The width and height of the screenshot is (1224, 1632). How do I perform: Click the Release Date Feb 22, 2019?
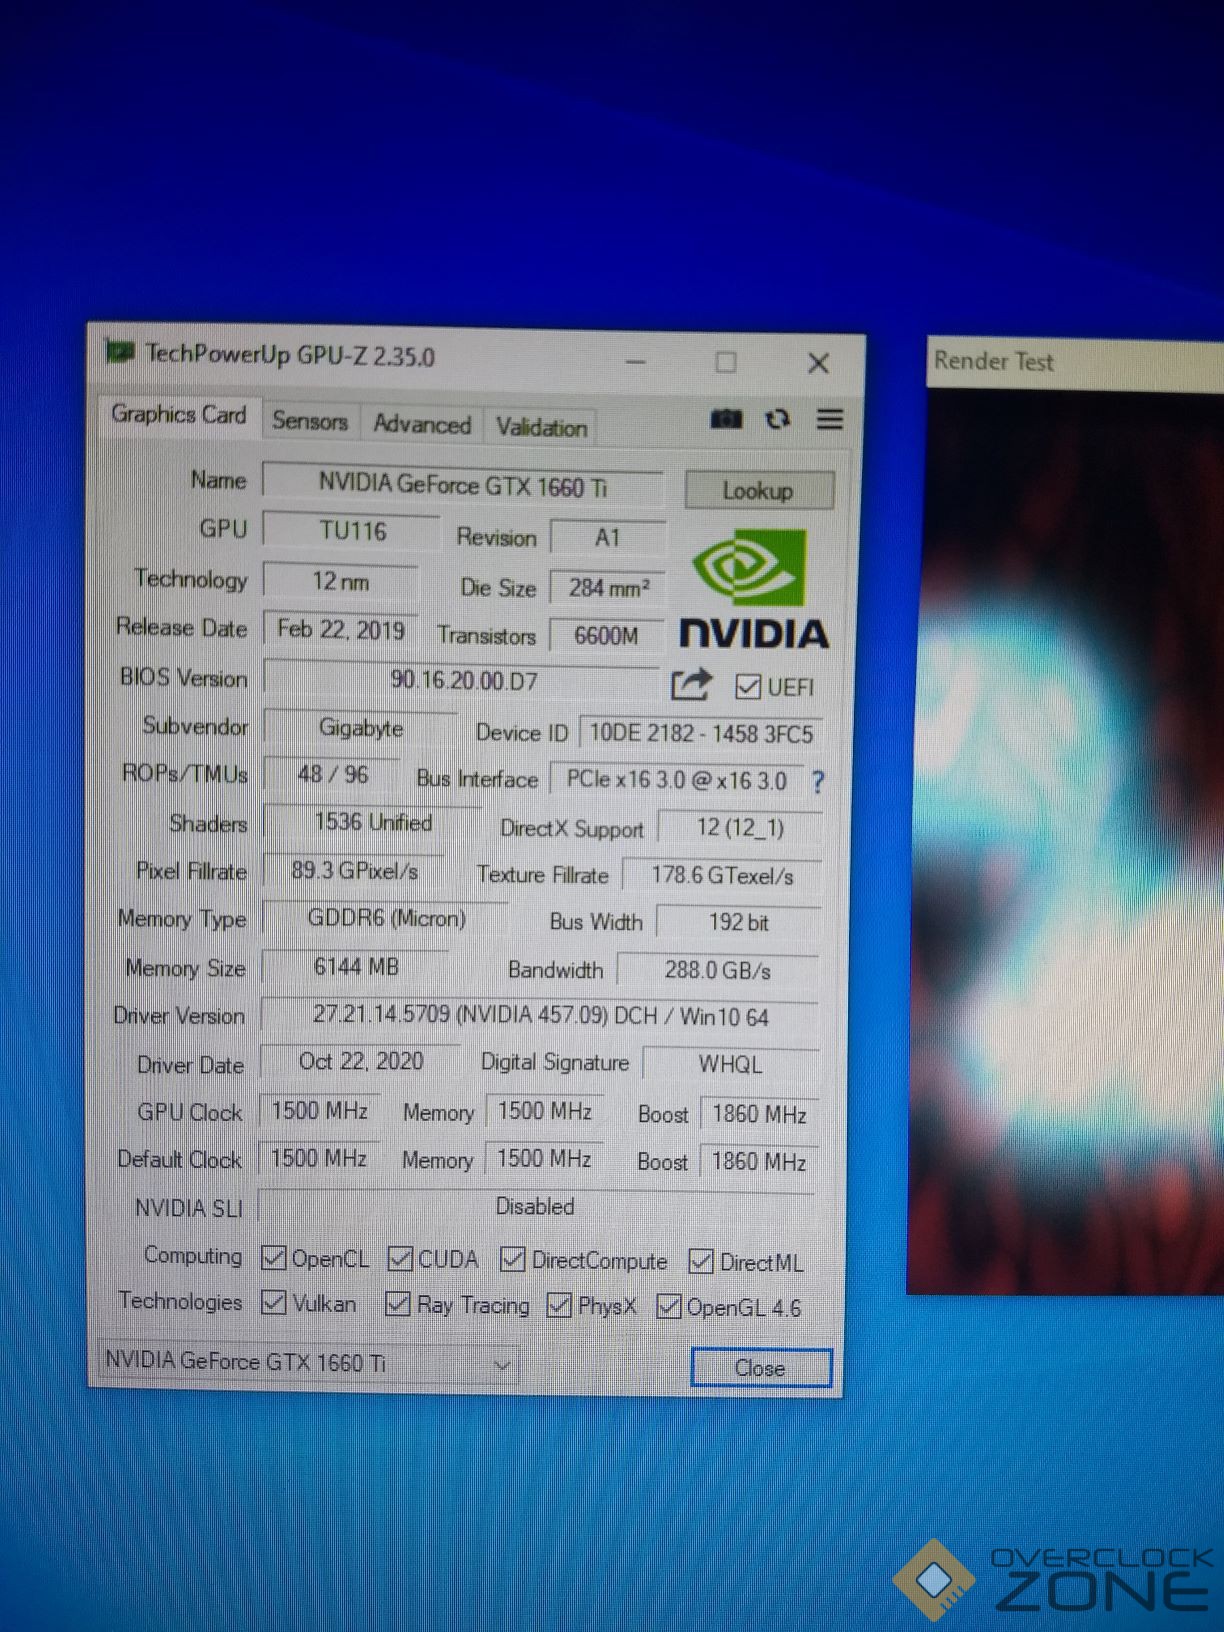coord(340,629)
